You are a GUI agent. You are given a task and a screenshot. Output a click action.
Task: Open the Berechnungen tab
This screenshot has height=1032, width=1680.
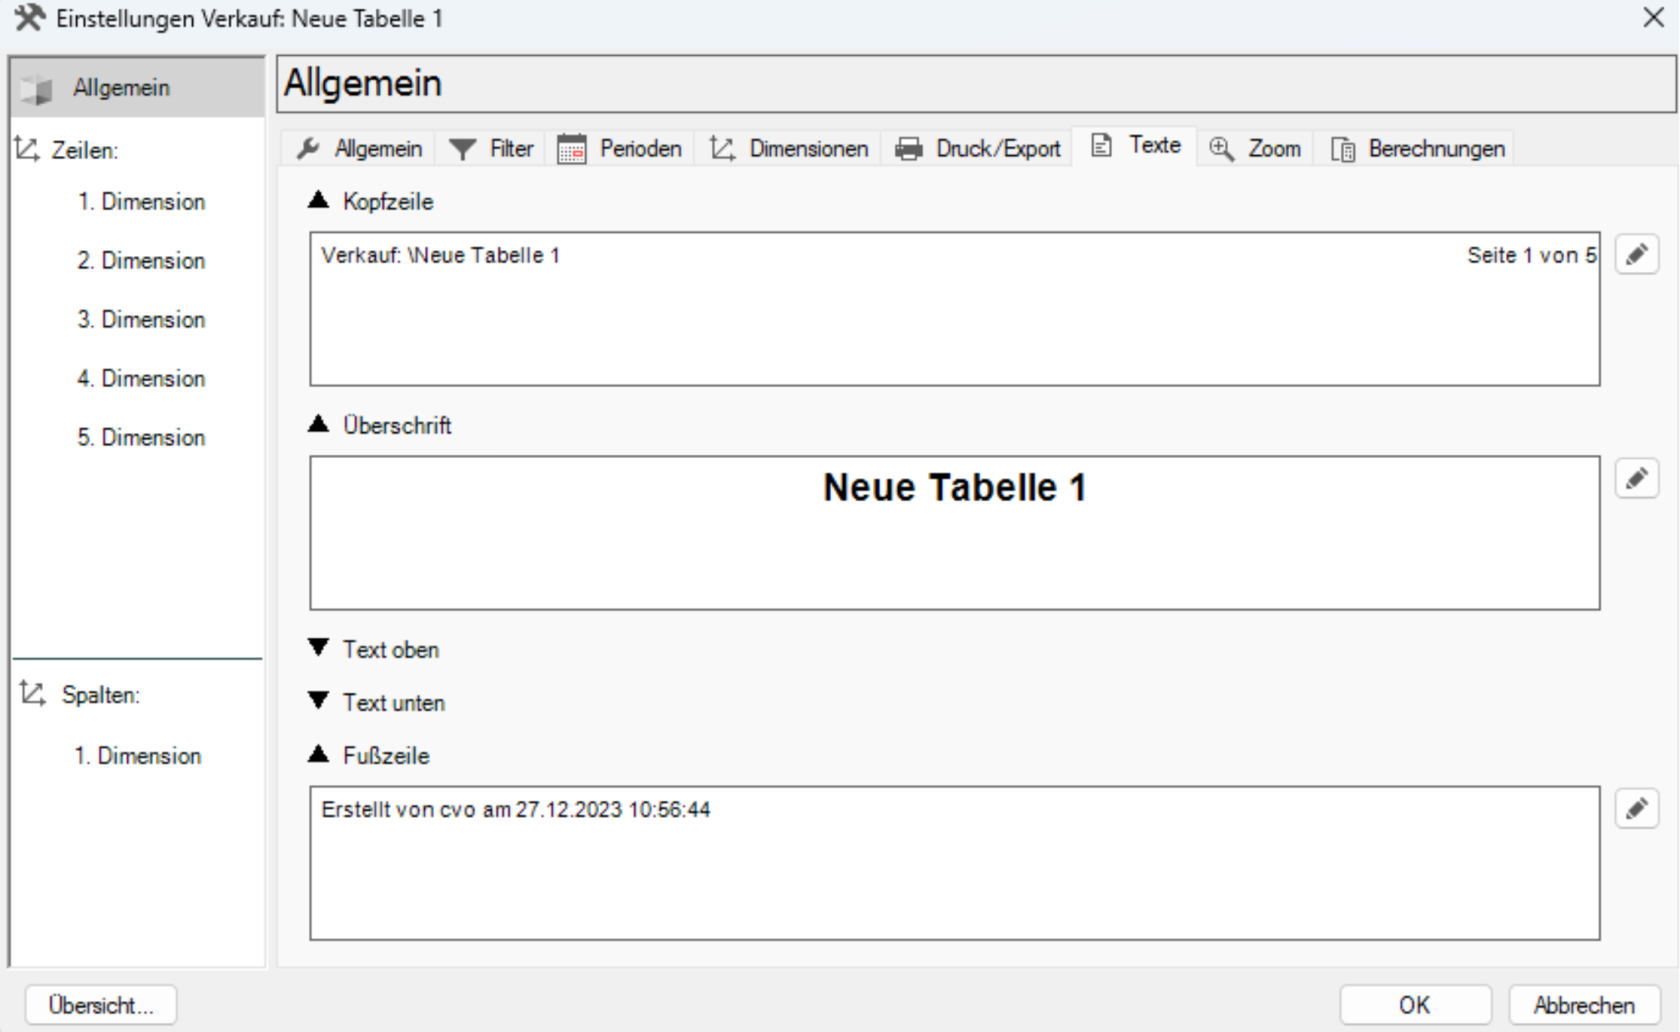[x=1417, y=149]
